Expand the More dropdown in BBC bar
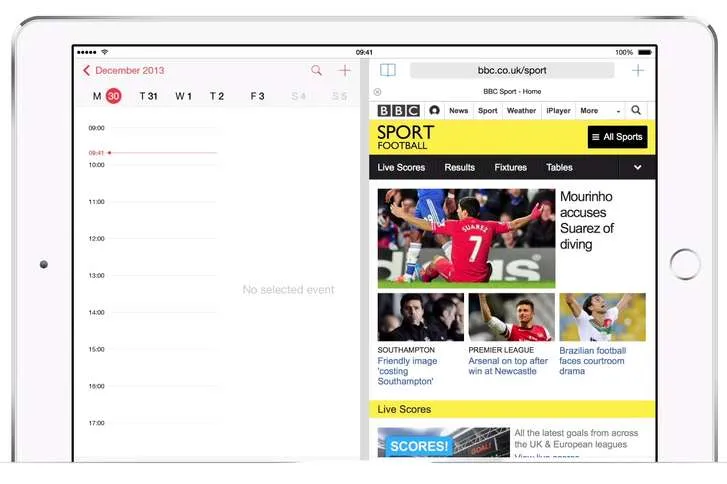Viewport: 727px width, 484px height. [x=600, y=110]
